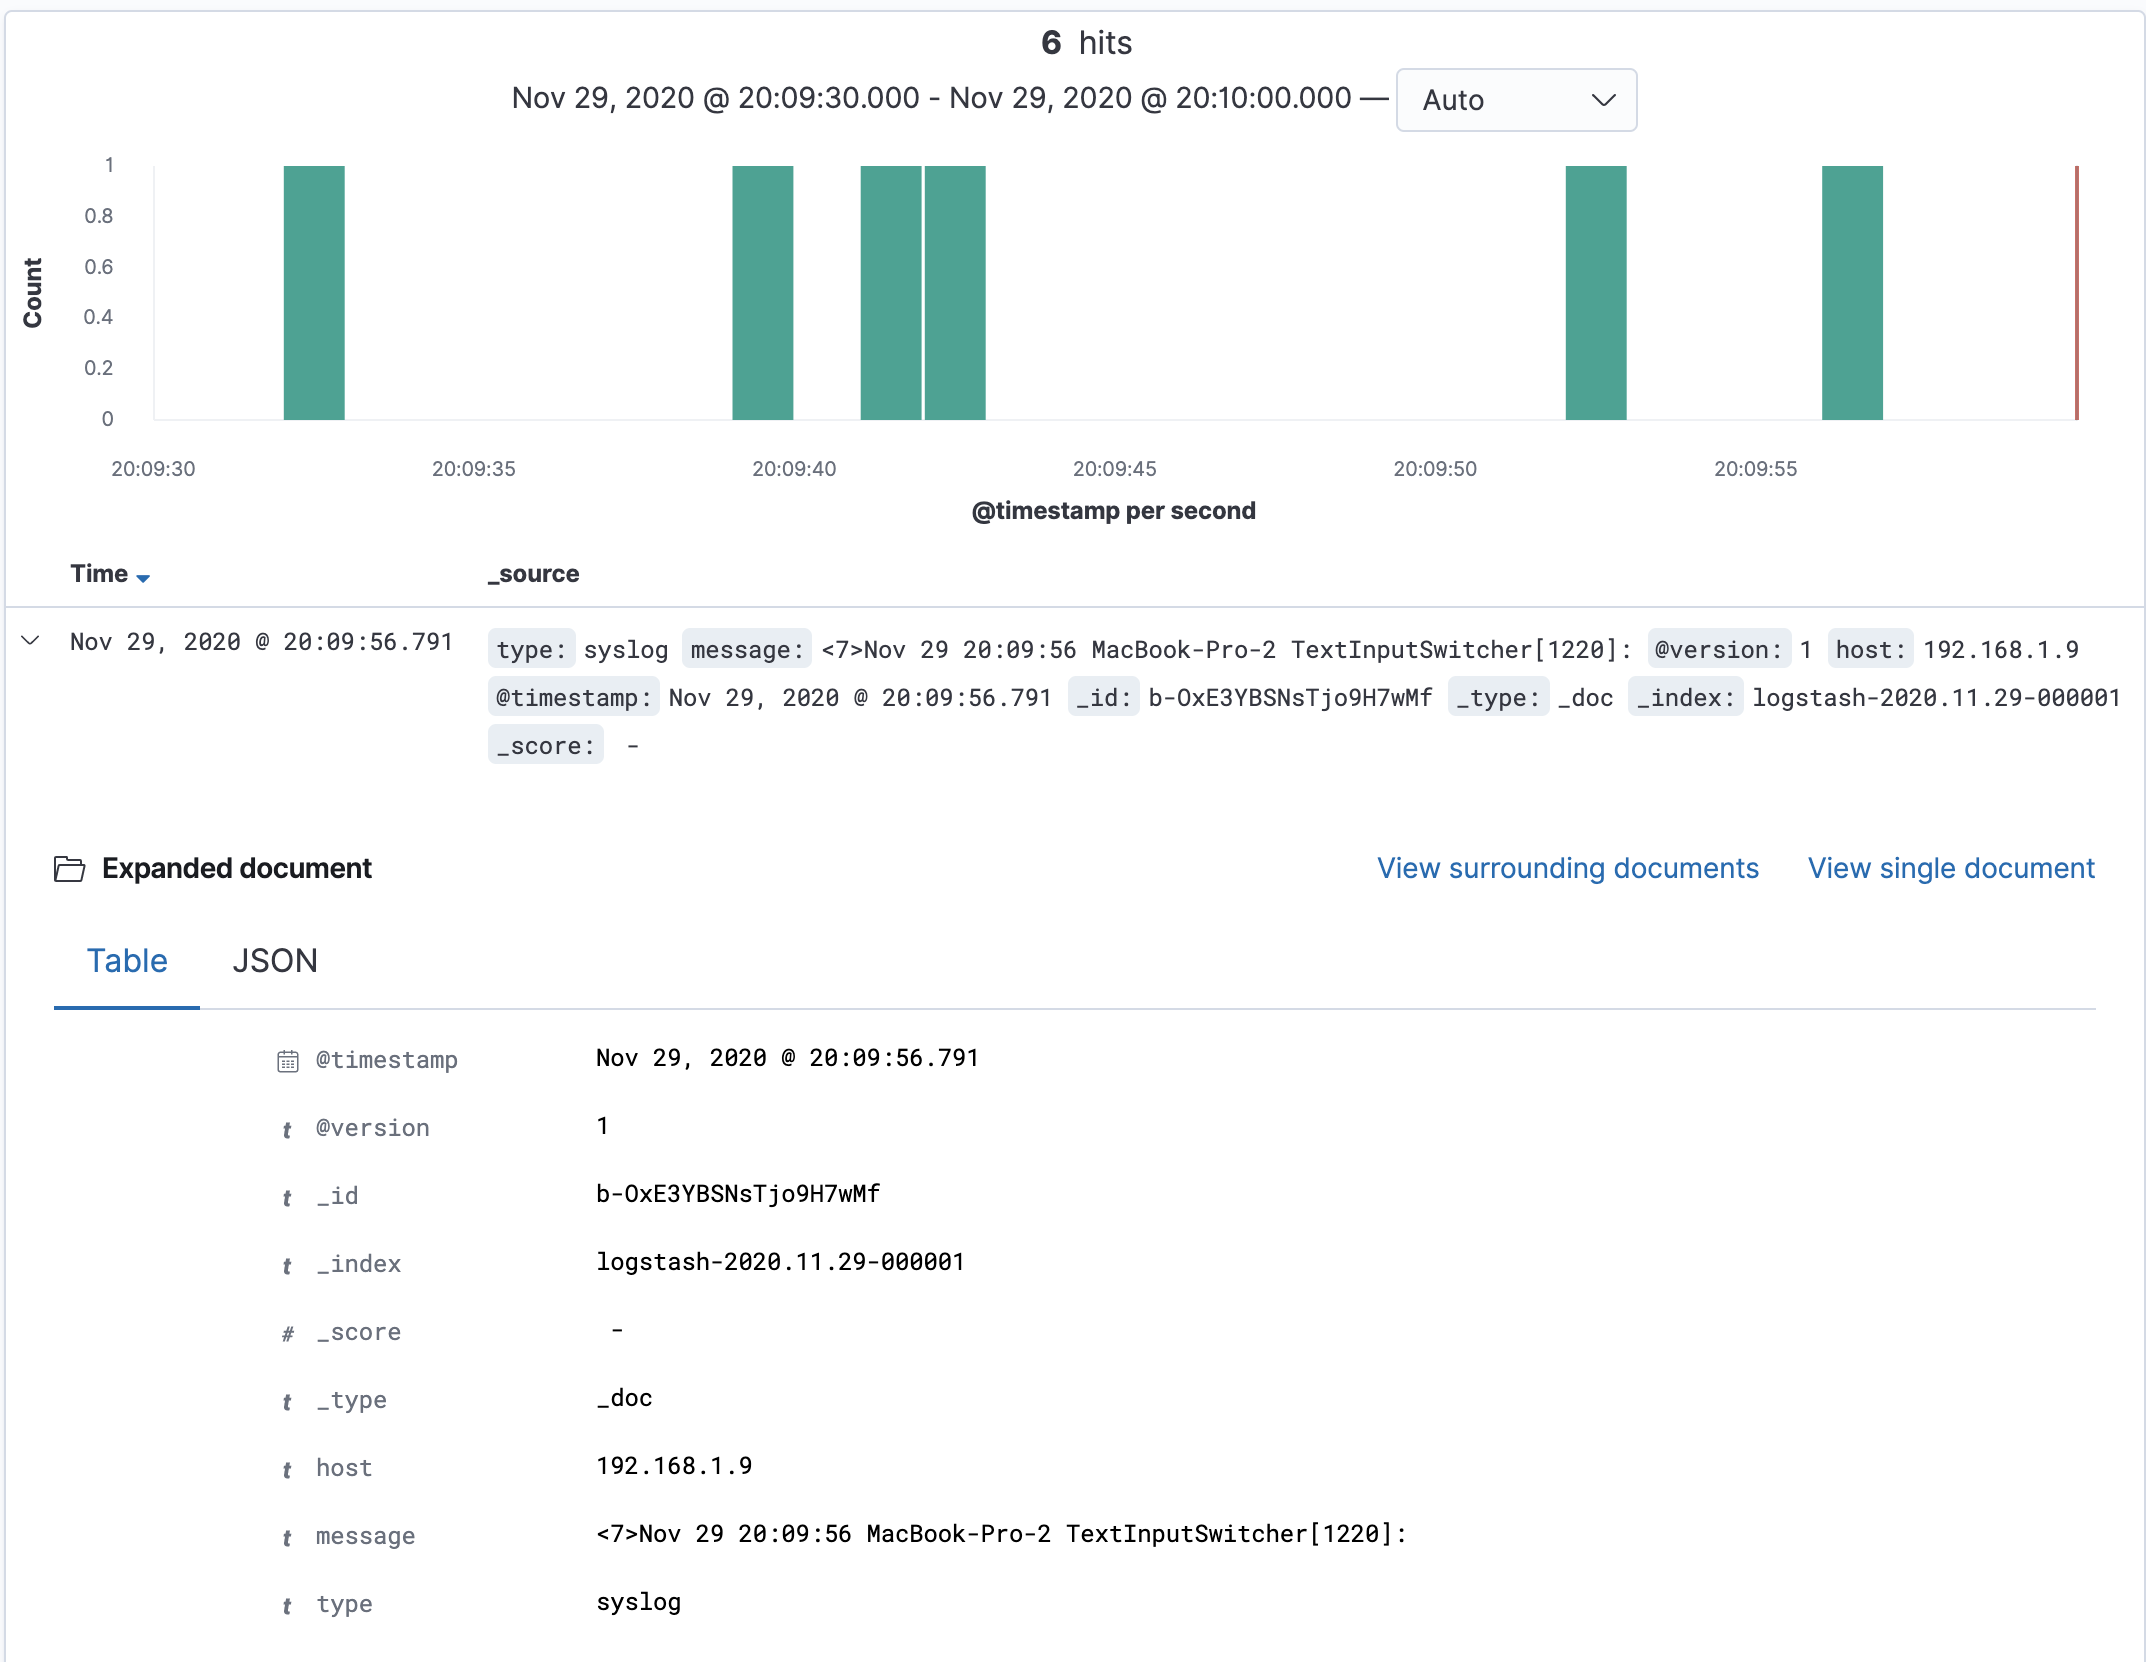The height and width of the screenshot is (1662, 2146).
Task: Click the text-type icon next to _index
Action: coord(287,1266)
